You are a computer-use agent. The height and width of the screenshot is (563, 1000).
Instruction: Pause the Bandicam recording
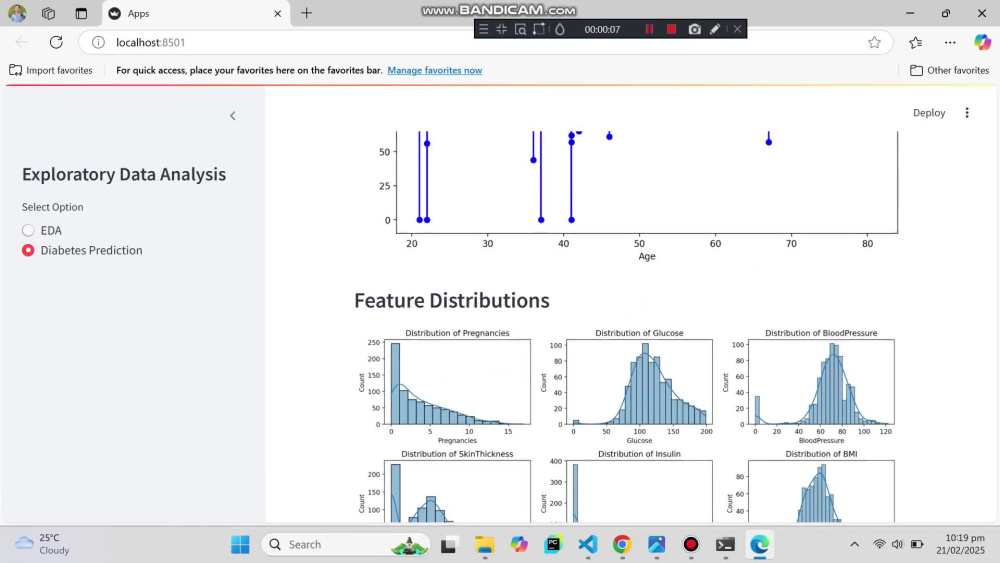(x=649, y=29)
